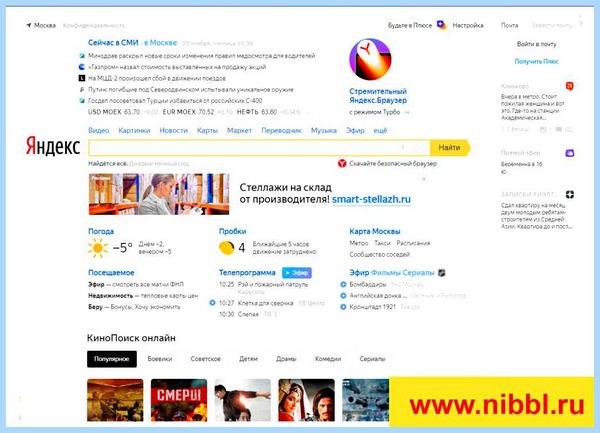Click the sun weather icon
Screen dimensions: 600x433
(x=98, y=248)
